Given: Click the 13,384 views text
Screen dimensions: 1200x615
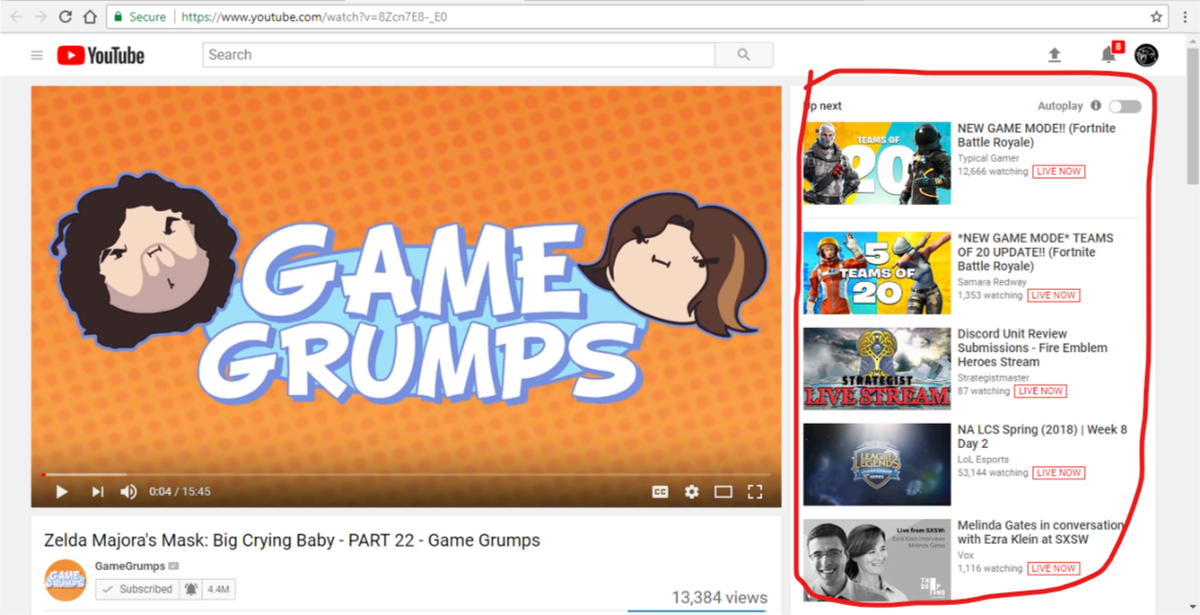Looking at the screenshot, I should pos(720,597).
